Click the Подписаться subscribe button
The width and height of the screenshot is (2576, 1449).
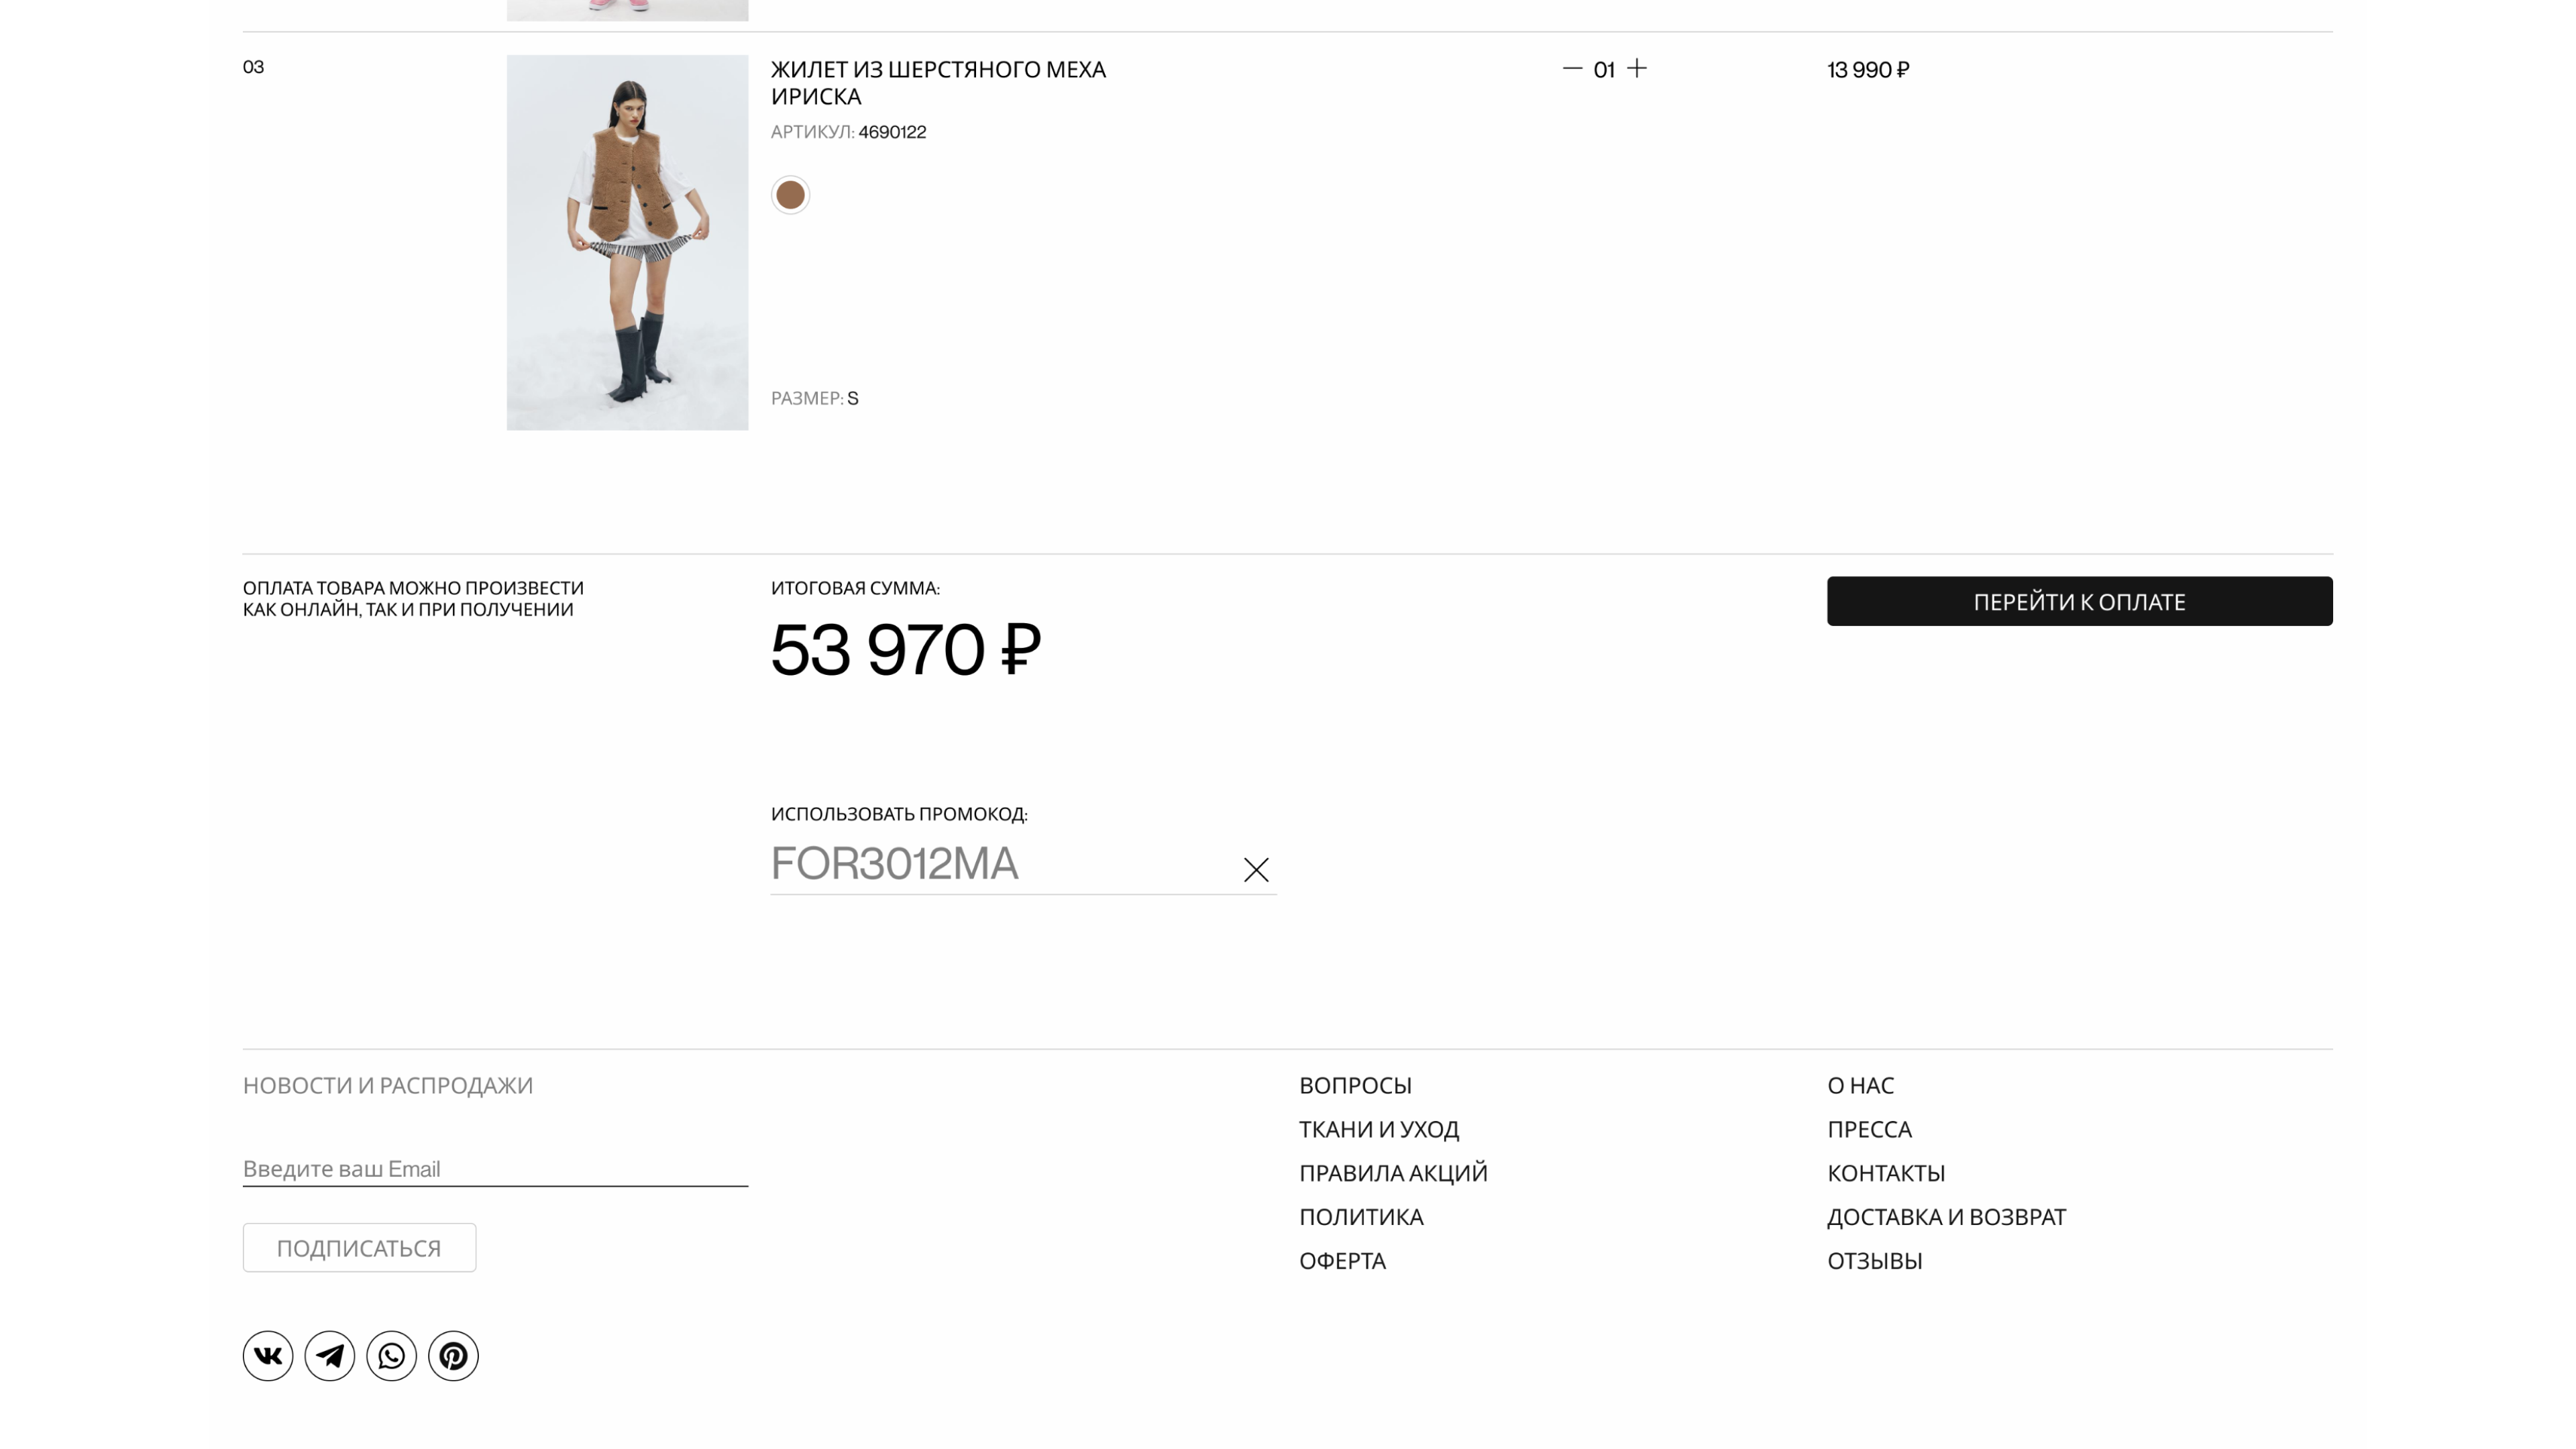click(359, 1248)
